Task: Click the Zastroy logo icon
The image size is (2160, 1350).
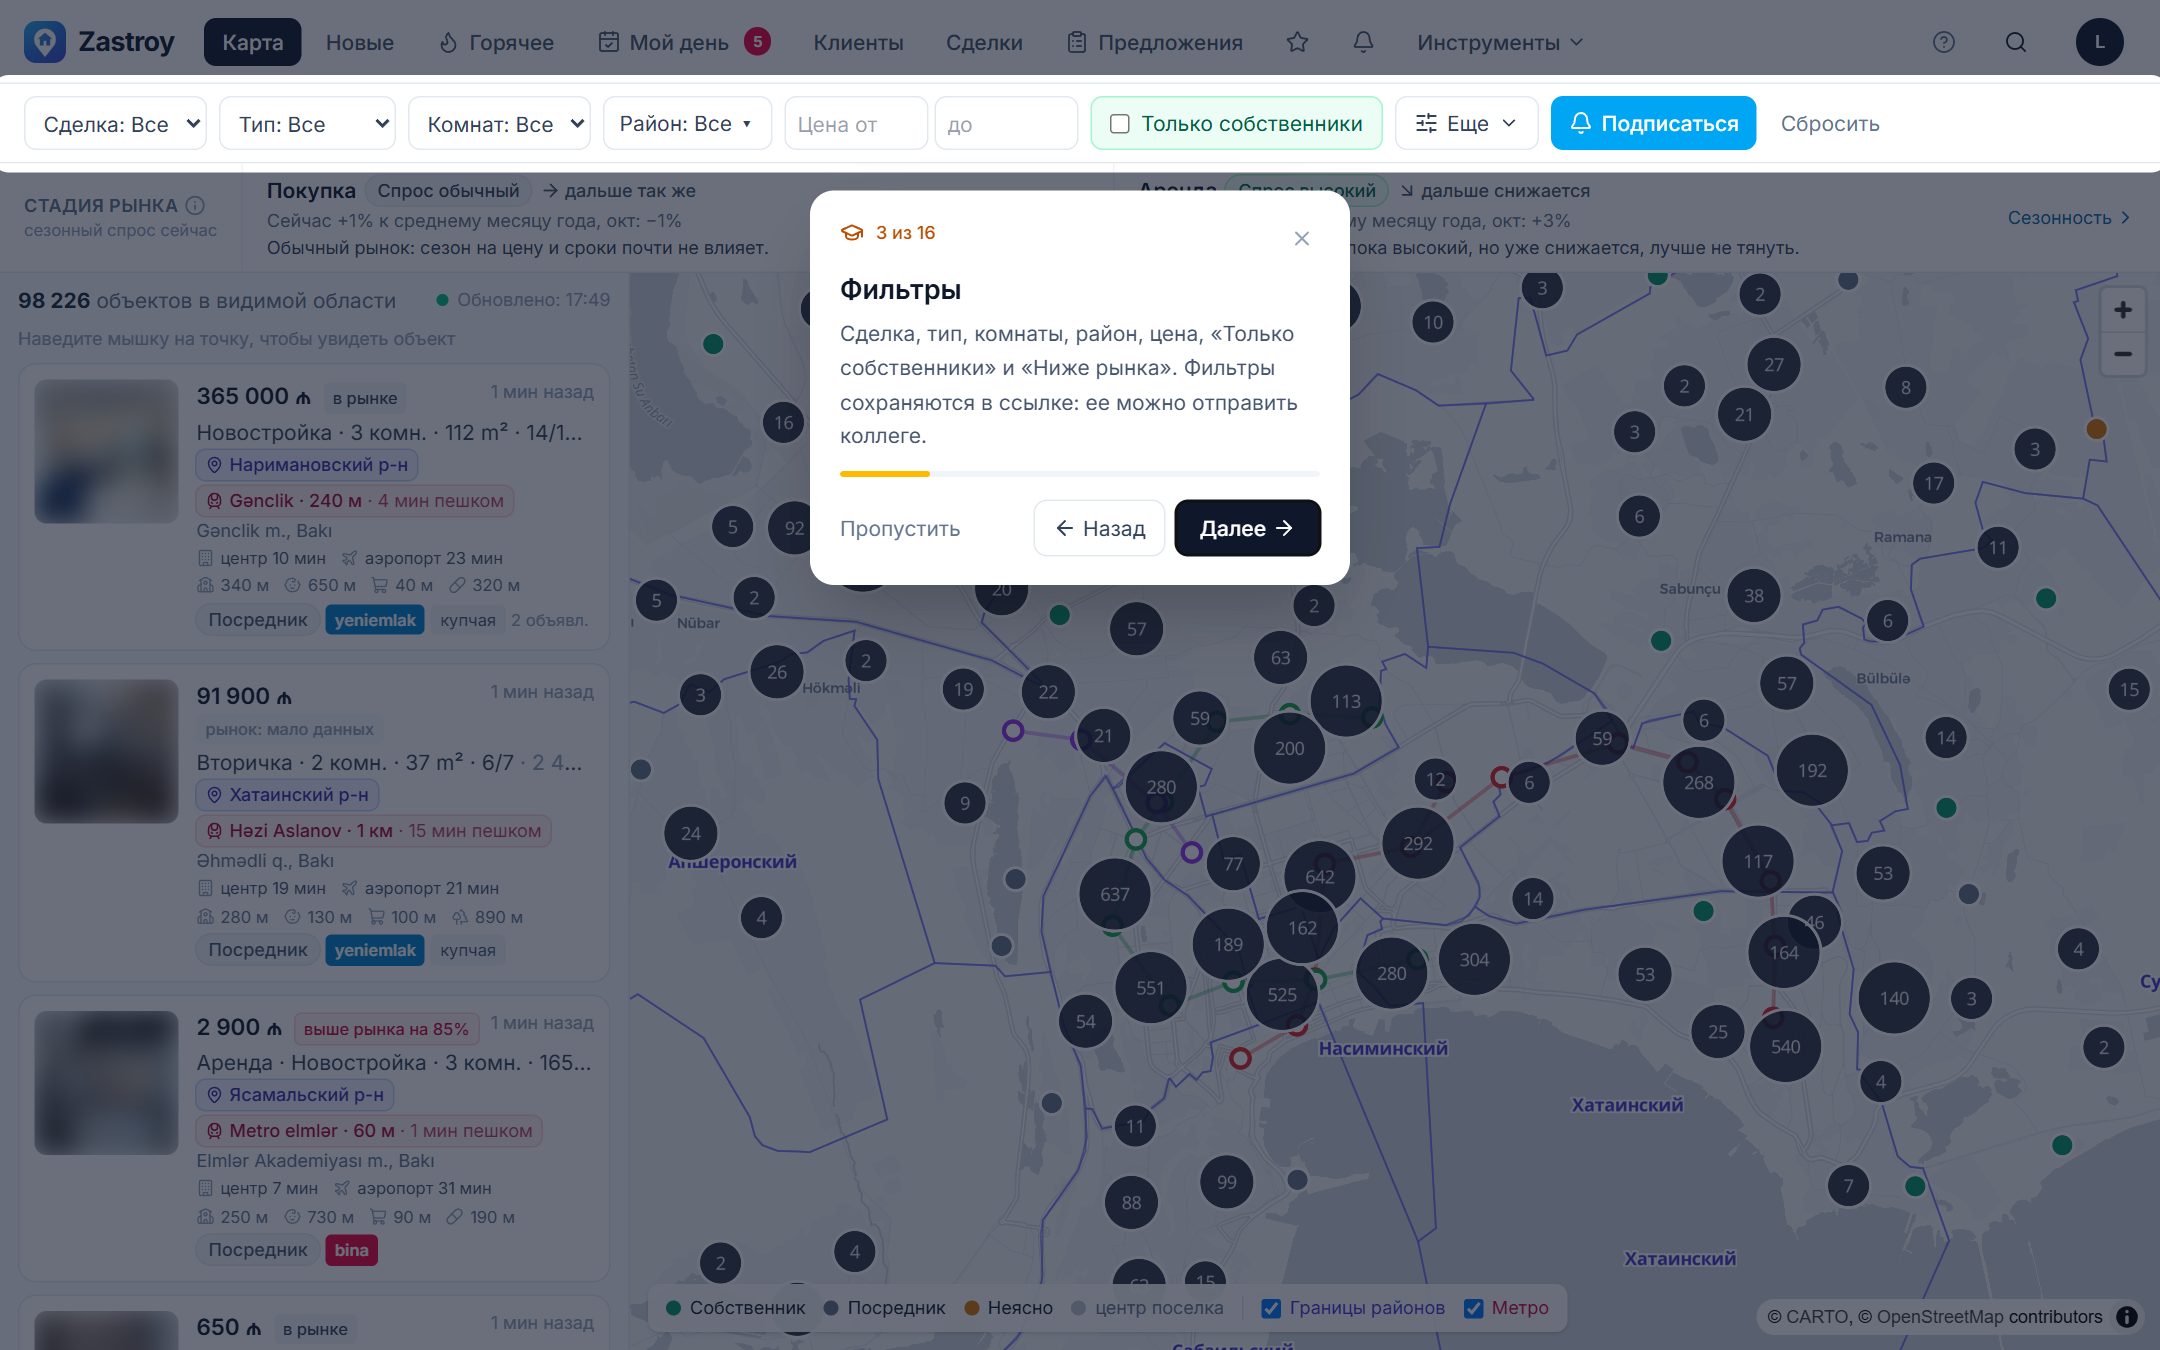Action: pos(44,42)
